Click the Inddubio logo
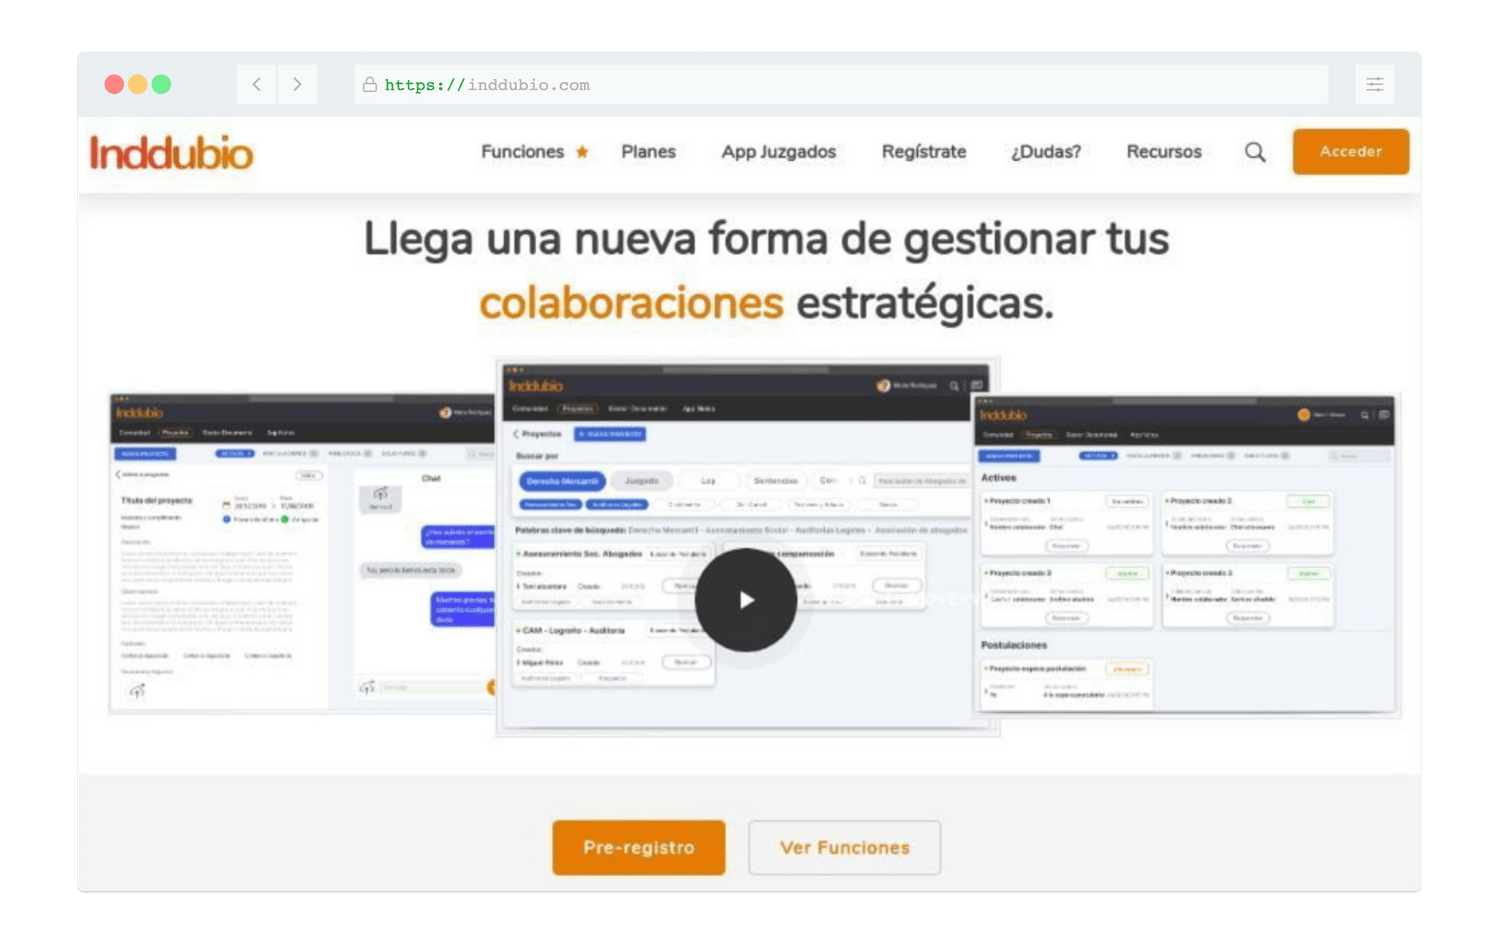 tap(171, 153)
